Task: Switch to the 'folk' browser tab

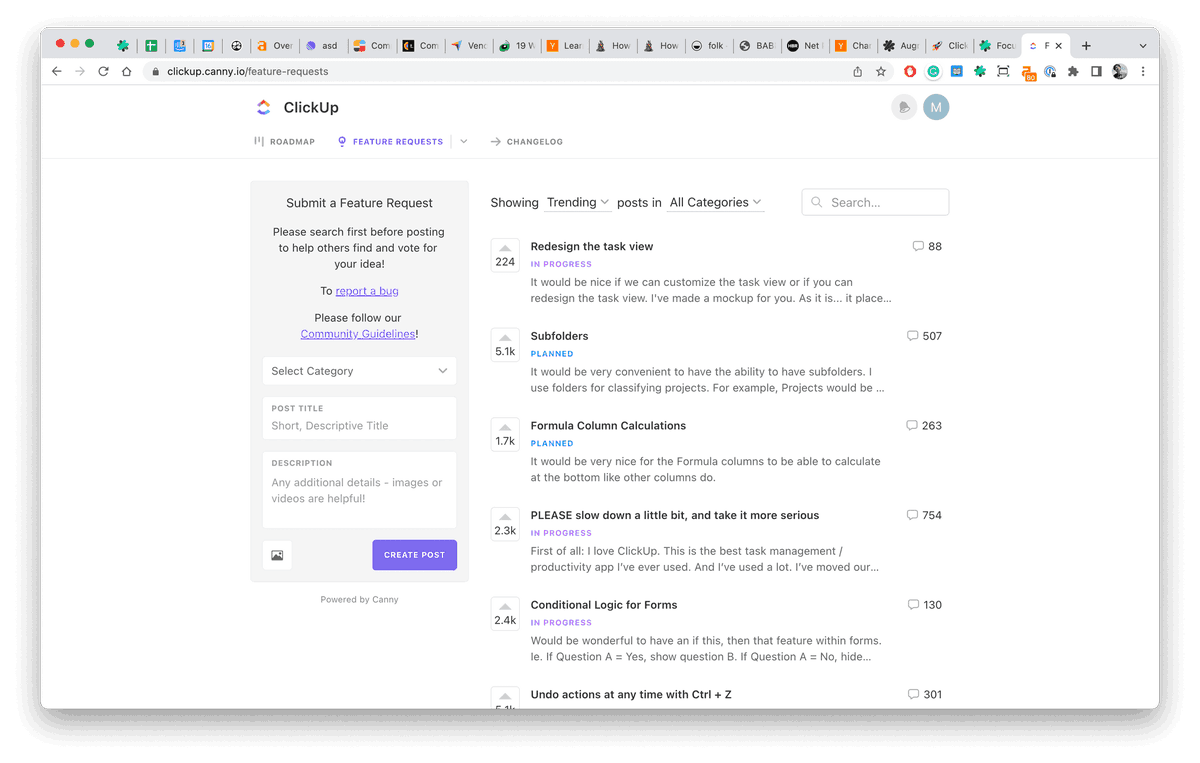Action: tap(707, 46)
